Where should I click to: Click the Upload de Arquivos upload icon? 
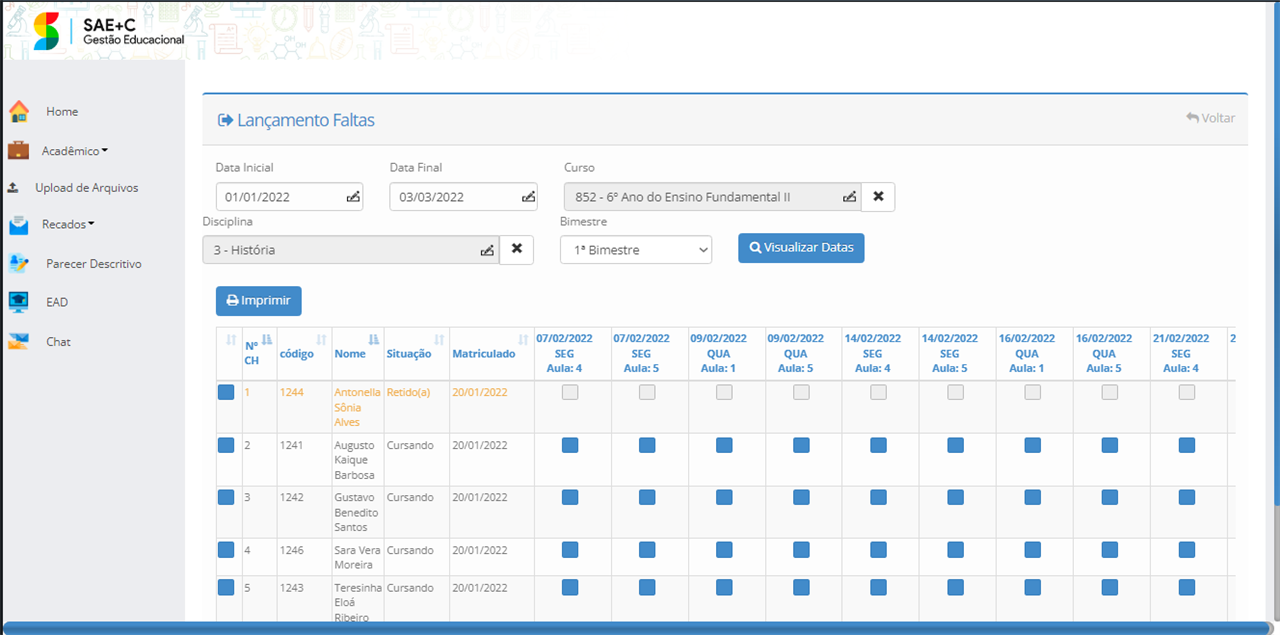click(x=13, y=188)
